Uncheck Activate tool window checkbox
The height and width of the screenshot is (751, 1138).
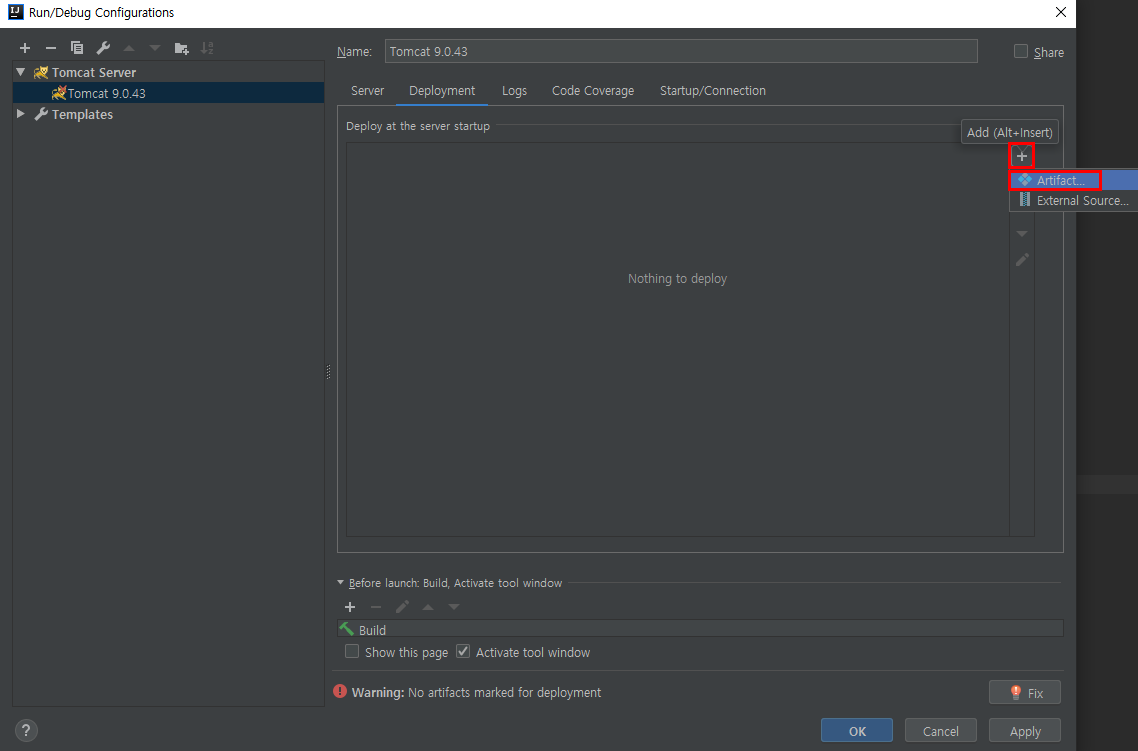click(x=463, y=652)
